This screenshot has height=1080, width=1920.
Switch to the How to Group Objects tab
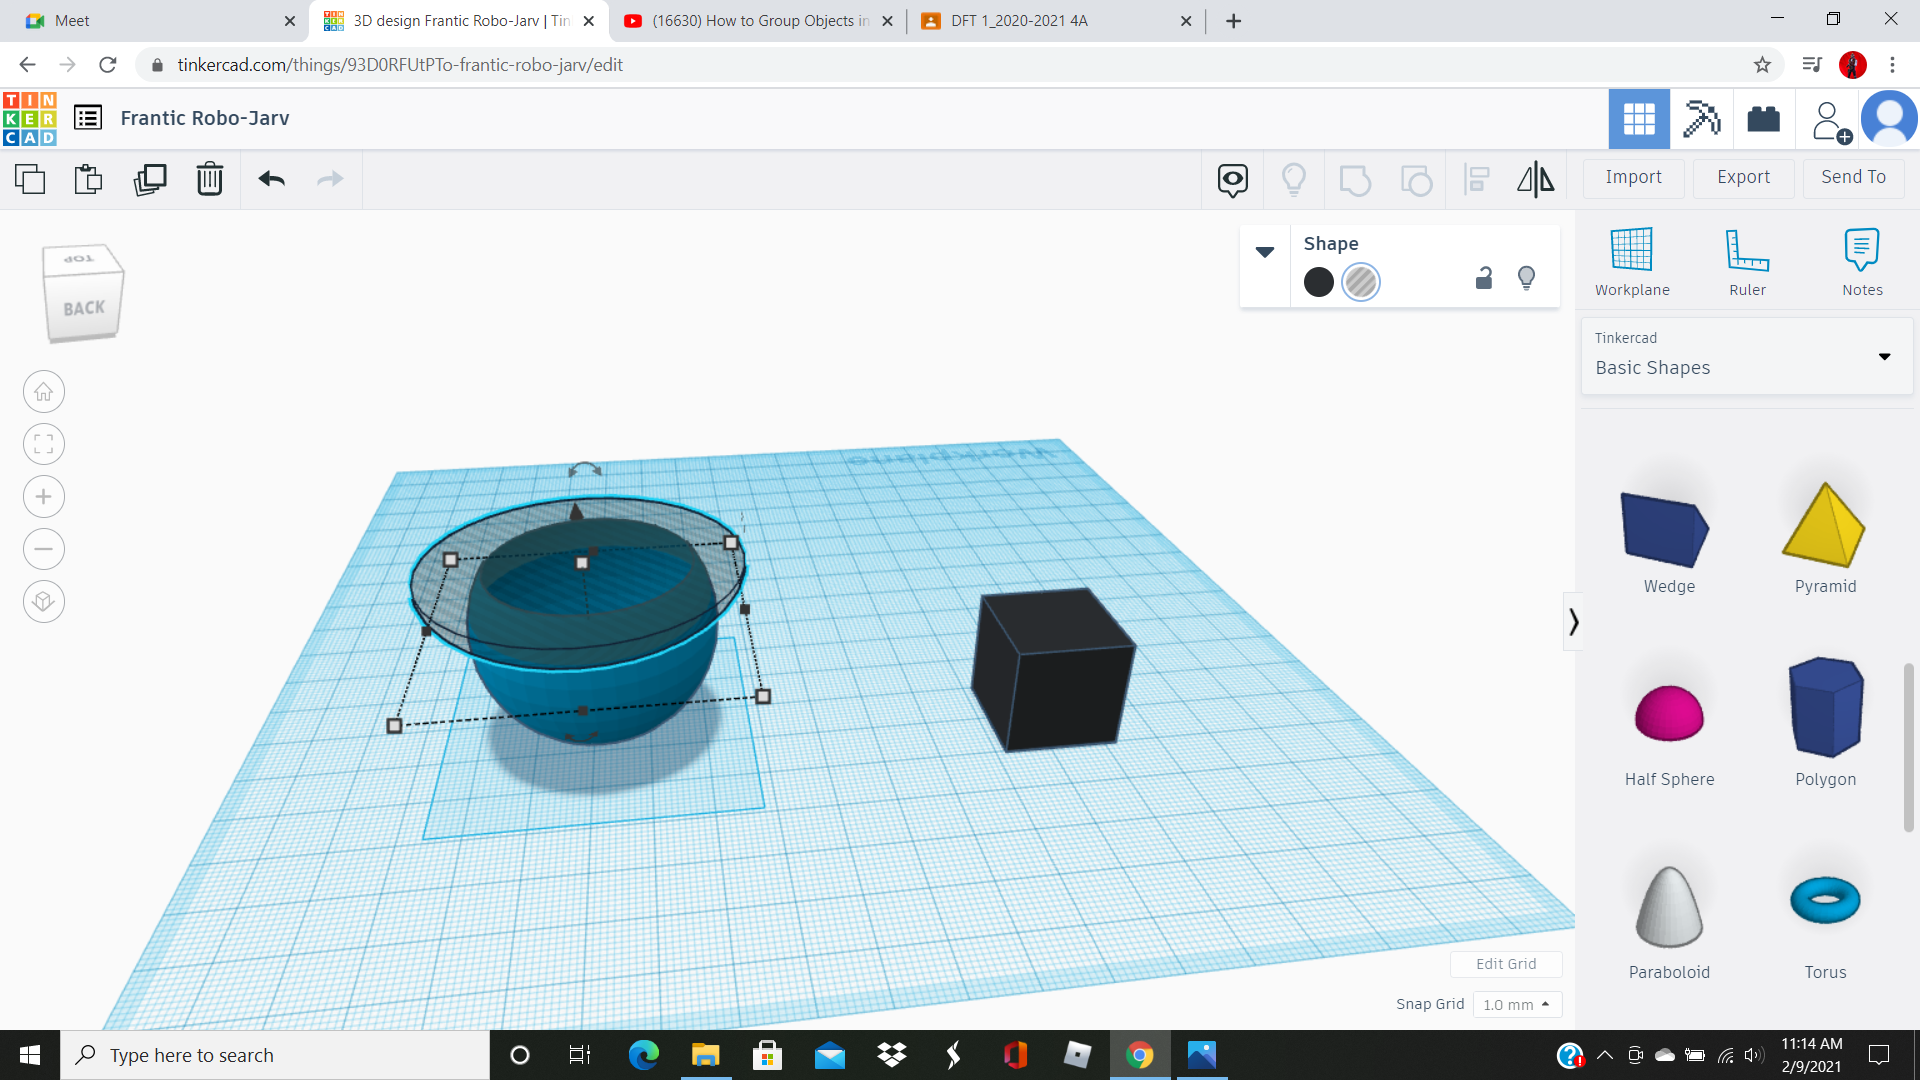[x=755, y=20]
